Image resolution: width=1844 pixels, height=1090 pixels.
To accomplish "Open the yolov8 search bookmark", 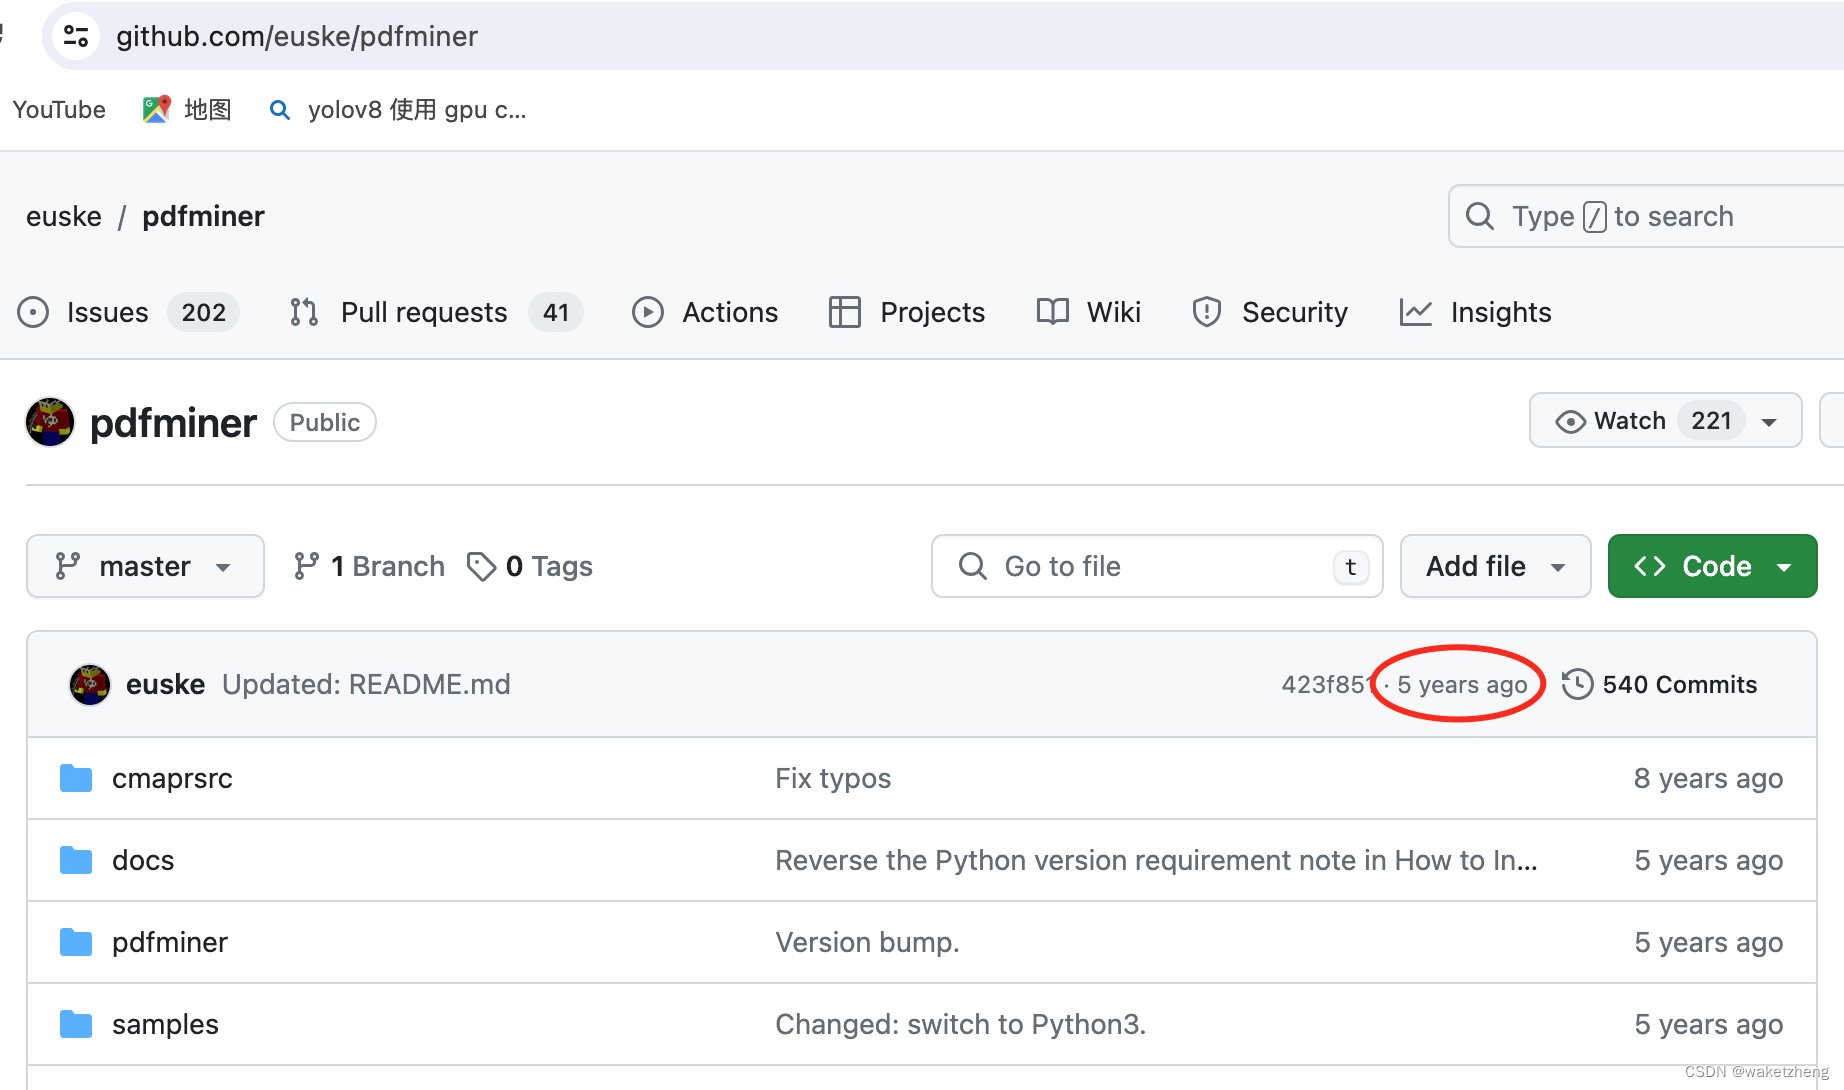I will [397, 109].
